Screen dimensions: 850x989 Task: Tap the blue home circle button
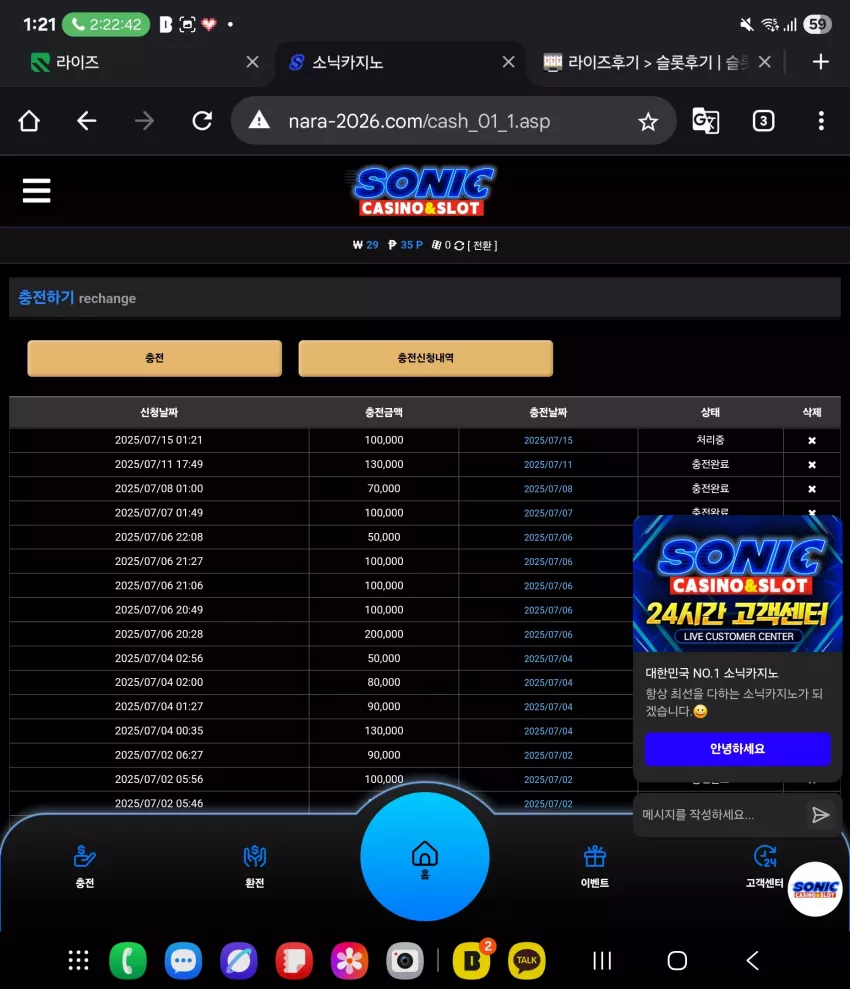pyautogui.click(x=425, y=857)
